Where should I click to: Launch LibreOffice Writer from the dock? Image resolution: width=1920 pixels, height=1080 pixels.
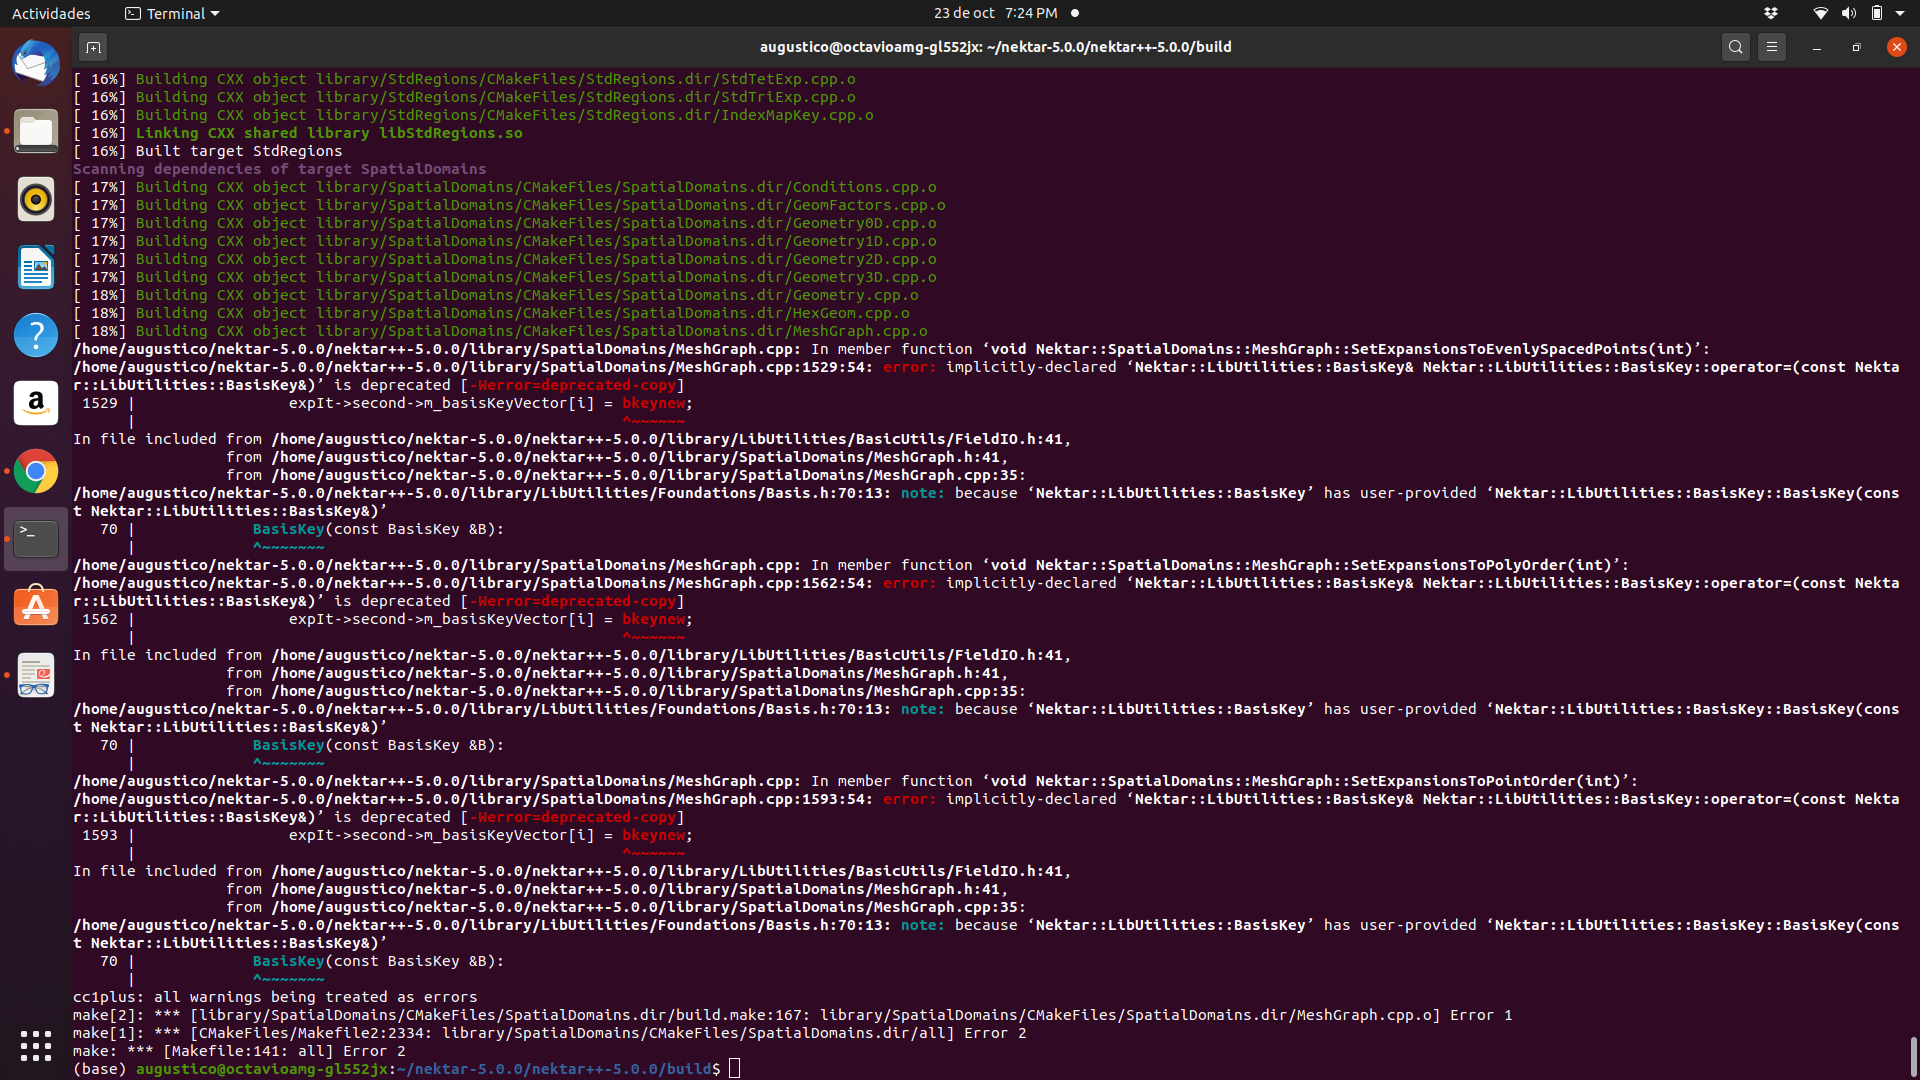coord(36,268)
